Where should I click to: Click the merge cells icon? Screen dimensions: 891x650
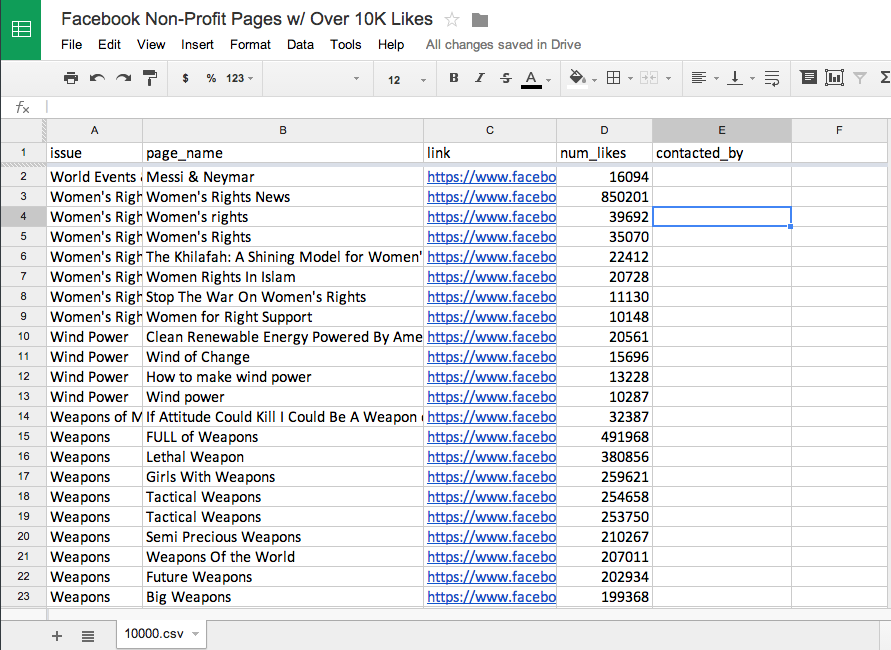coord(648,78)
